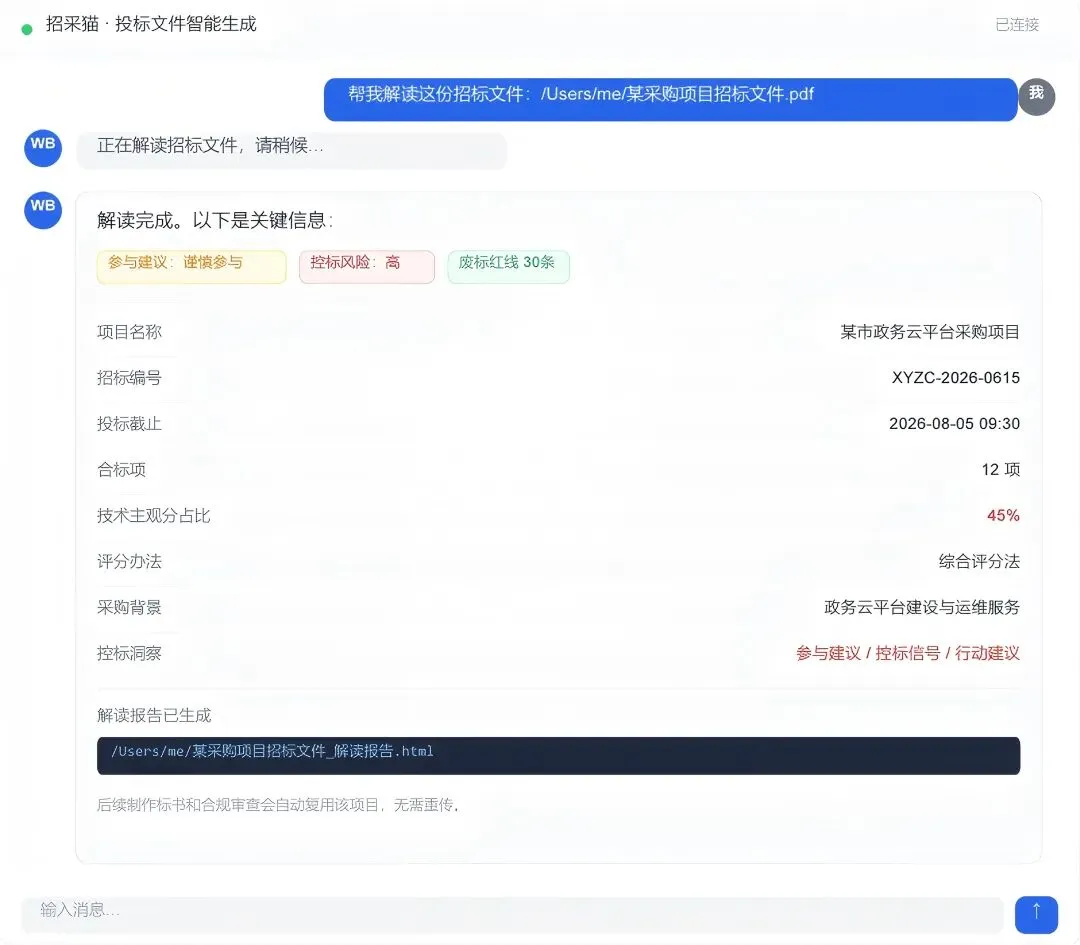The image size is (1080, 945).
Task: Open the 参与建议 / 控标信号 / 行动建议 link
Action: pyautogui.click(x=907, y=653)
